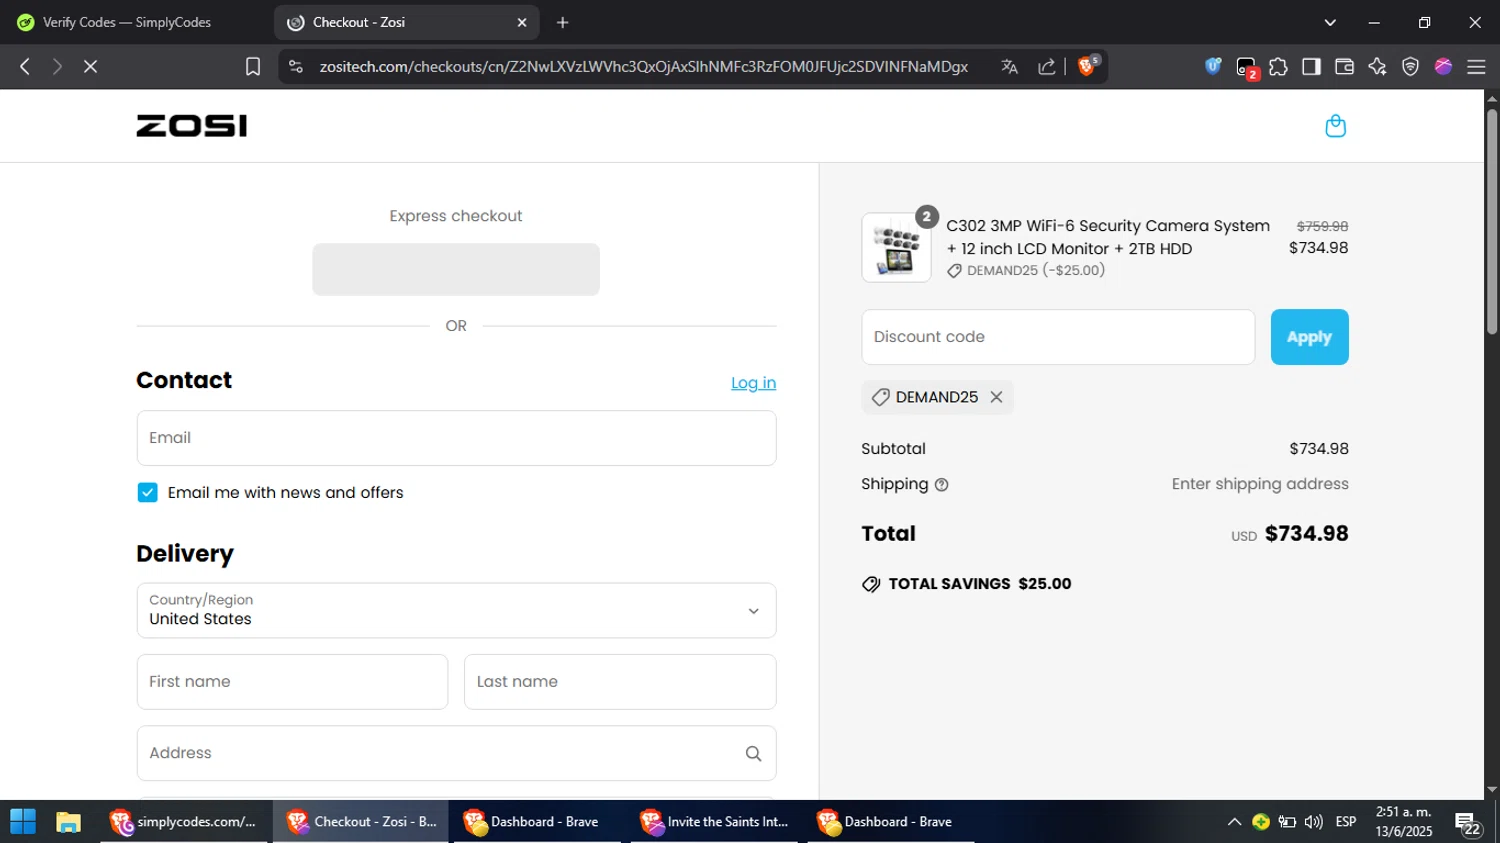
Task: Open the clock and date flyout
Action: tap(1404, 822)
